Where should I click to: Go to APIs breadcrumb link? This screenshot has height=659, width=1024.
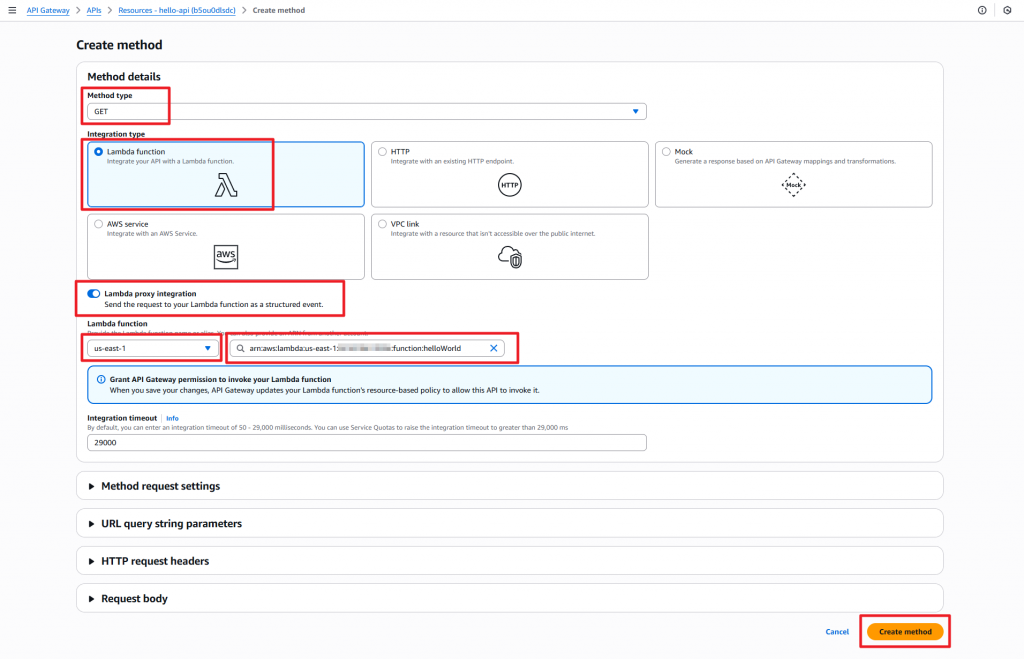[x=94, y=10]
